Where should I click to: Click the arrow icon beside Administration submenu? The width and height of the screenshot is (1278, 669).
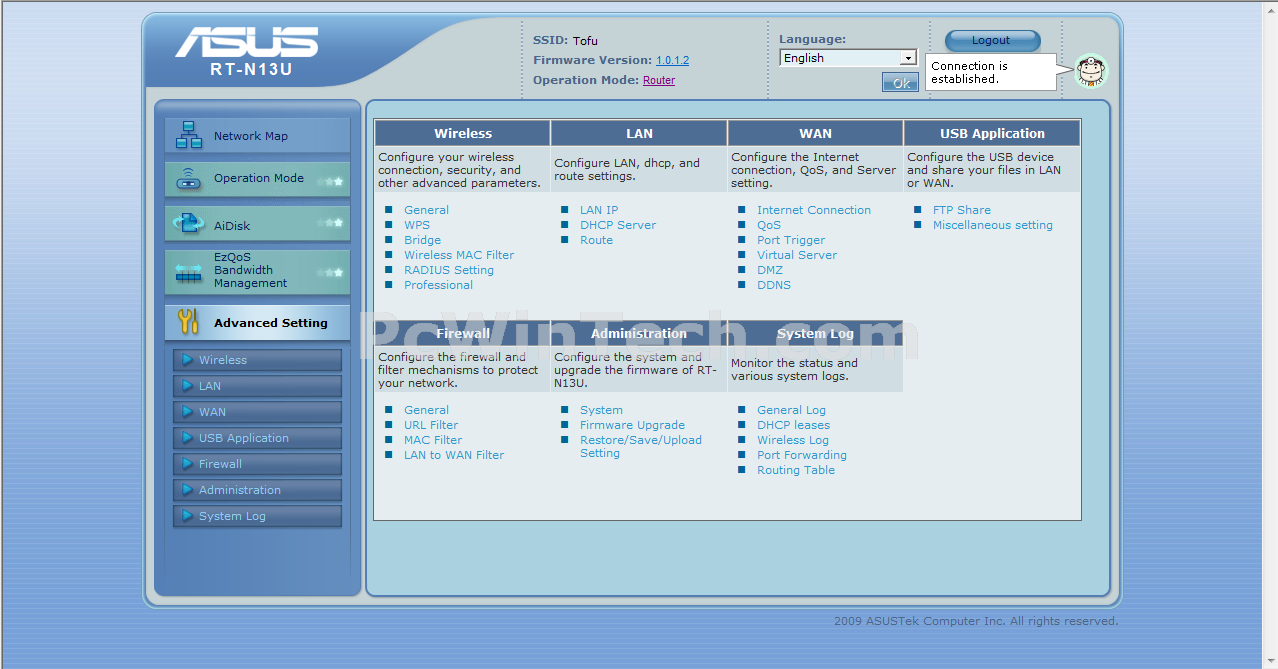[x=187, y=490]
